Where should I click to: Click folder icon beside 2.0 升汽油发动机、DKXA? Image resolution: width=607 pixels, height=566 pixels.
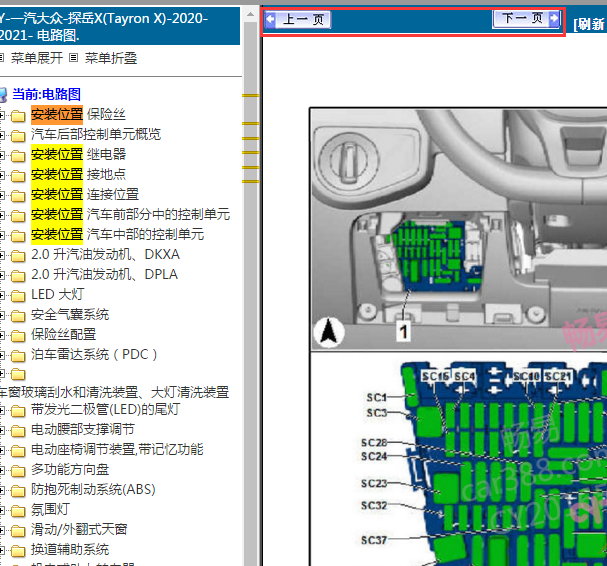(x=18, y=256)
